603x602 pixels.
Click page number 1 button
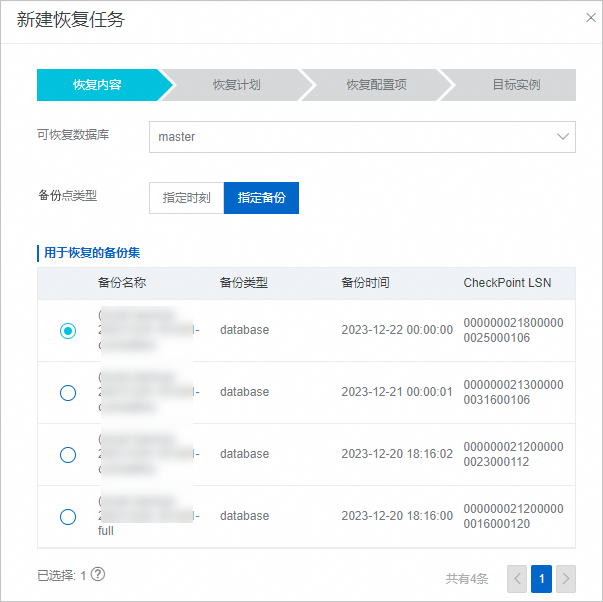(541, 578)
